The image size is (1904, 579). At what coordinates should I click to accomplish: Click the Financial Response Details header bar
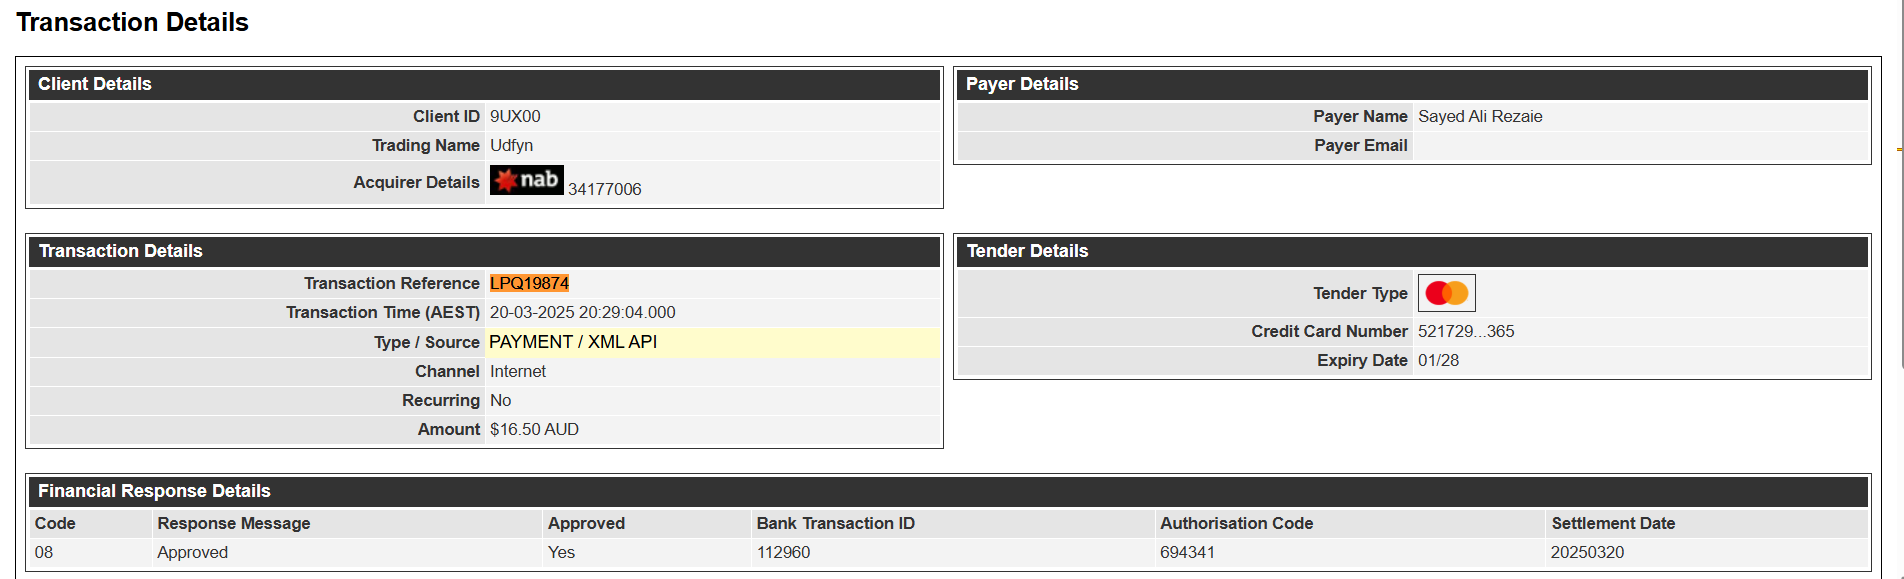[x=949, y=491]
